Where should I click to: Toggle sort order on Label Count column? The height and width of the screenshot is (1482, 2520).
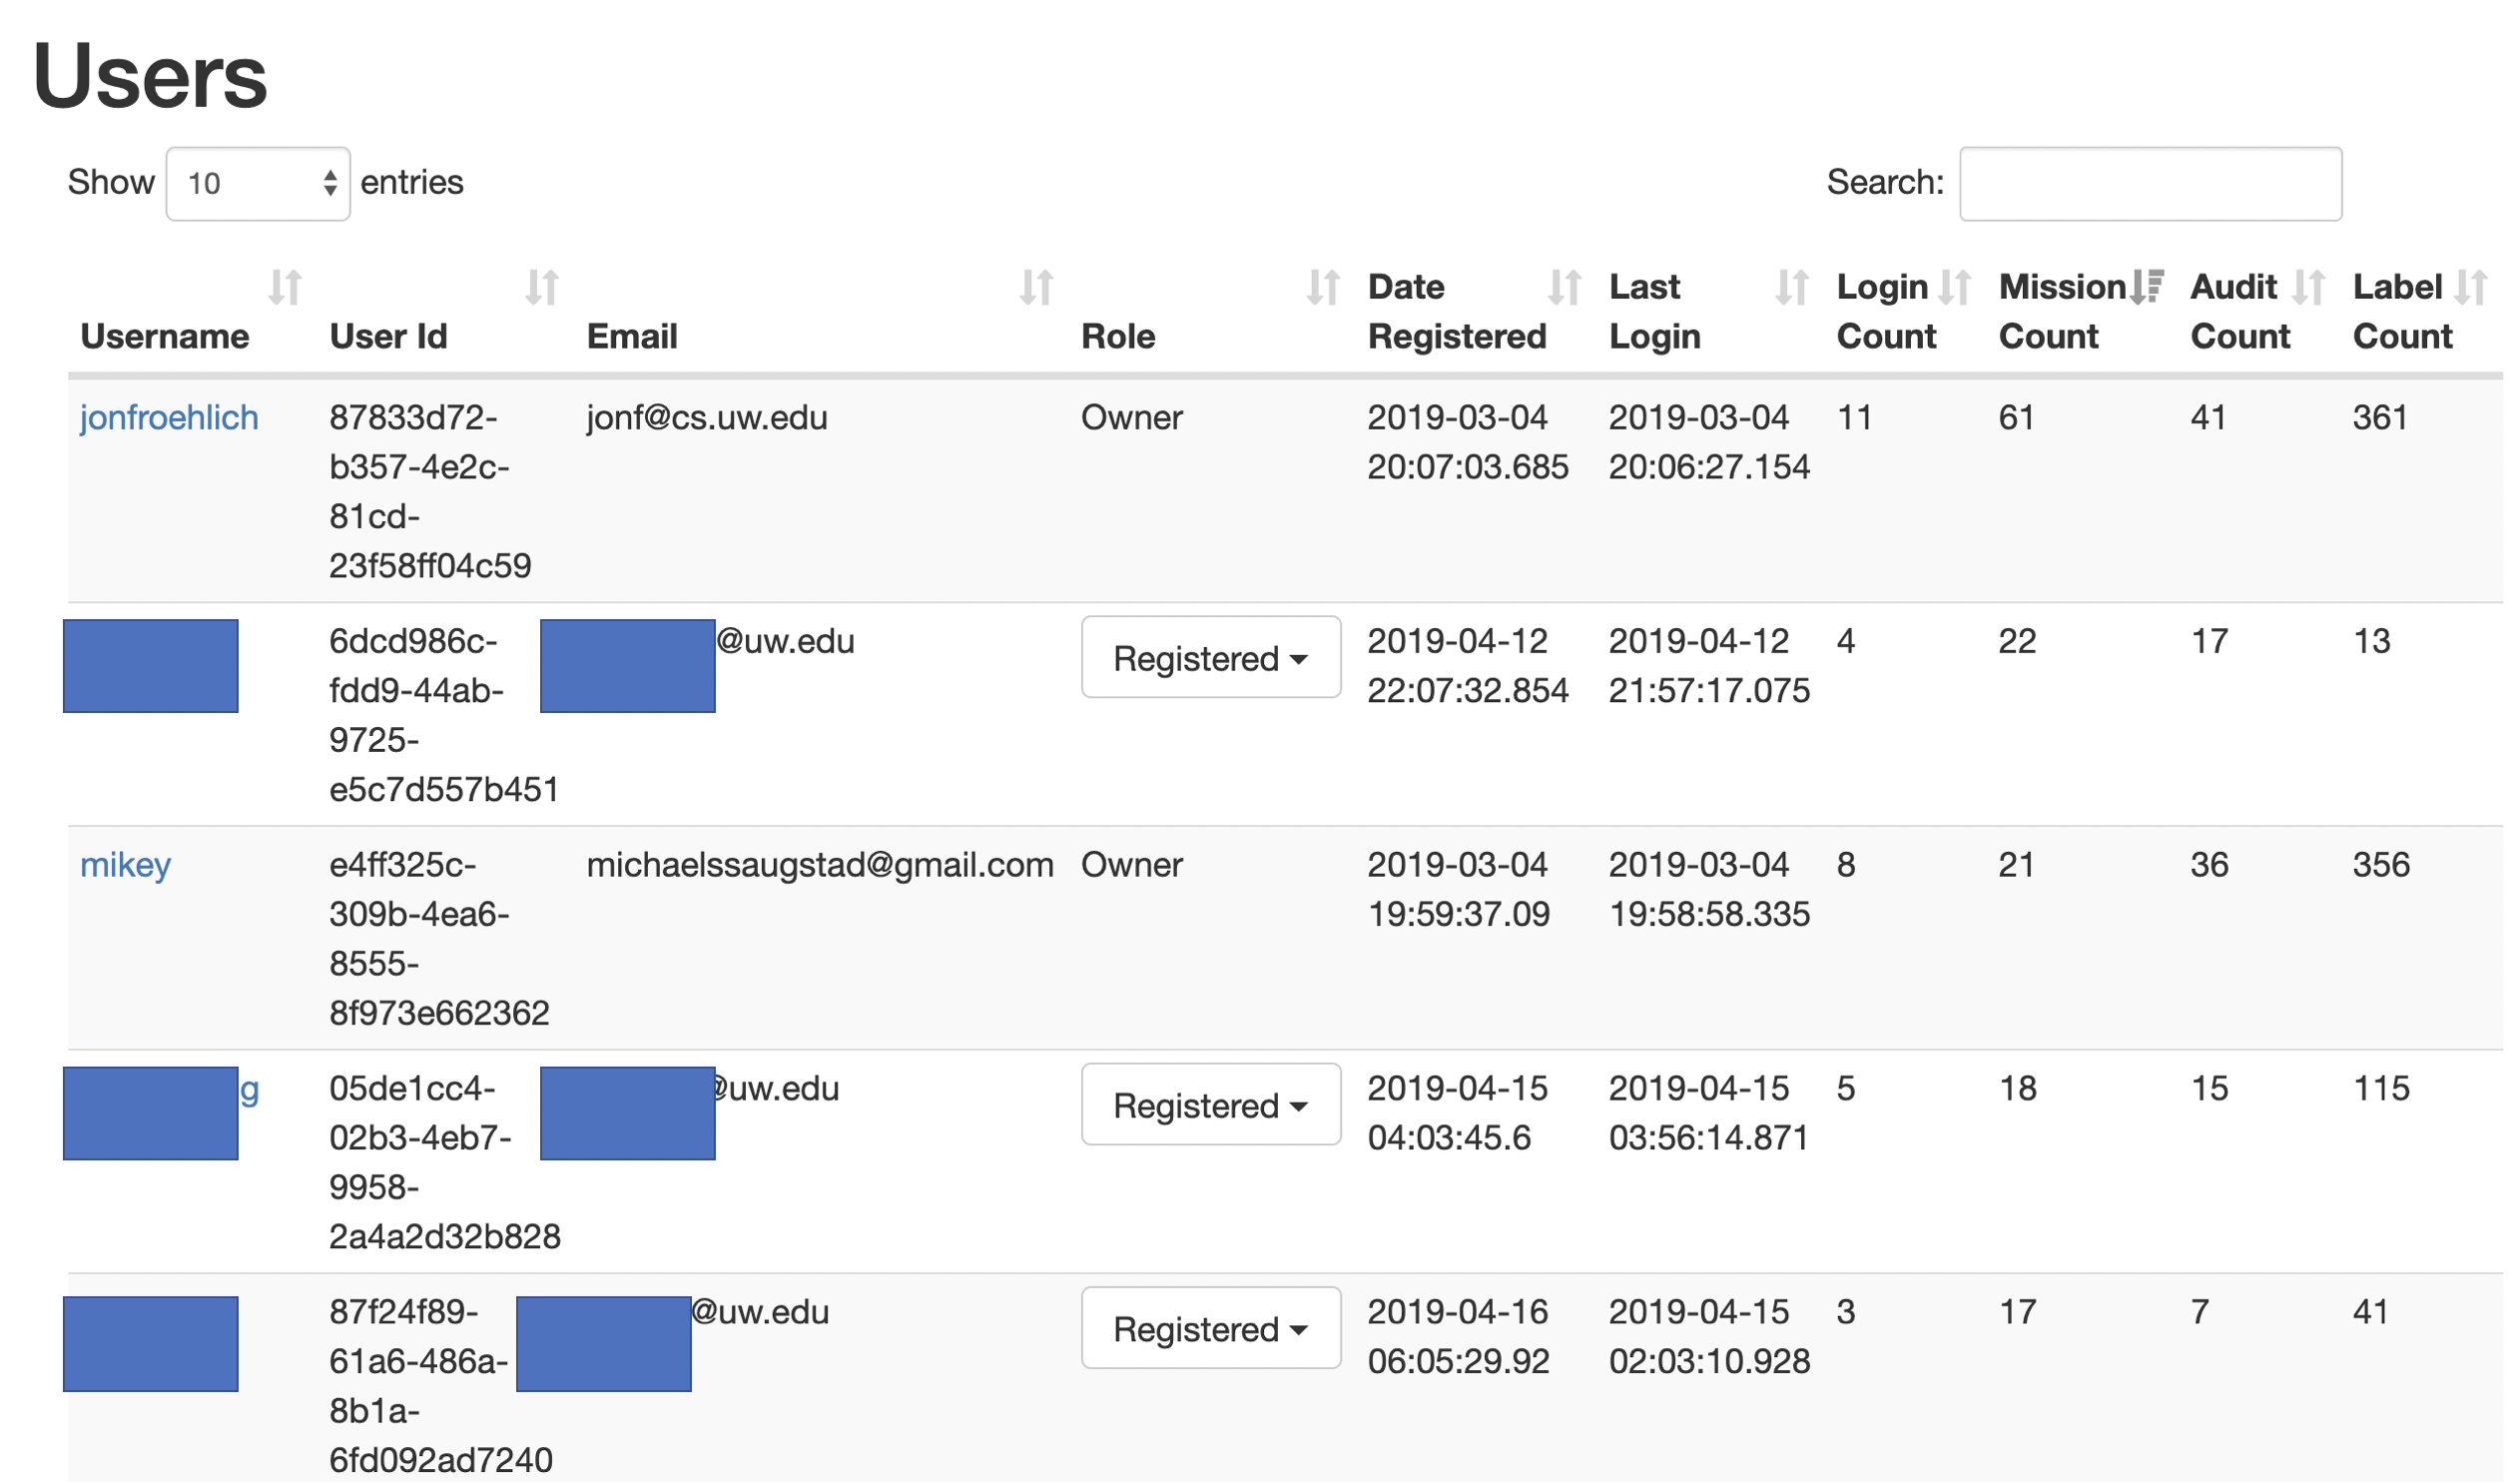tap(2473, 288)
